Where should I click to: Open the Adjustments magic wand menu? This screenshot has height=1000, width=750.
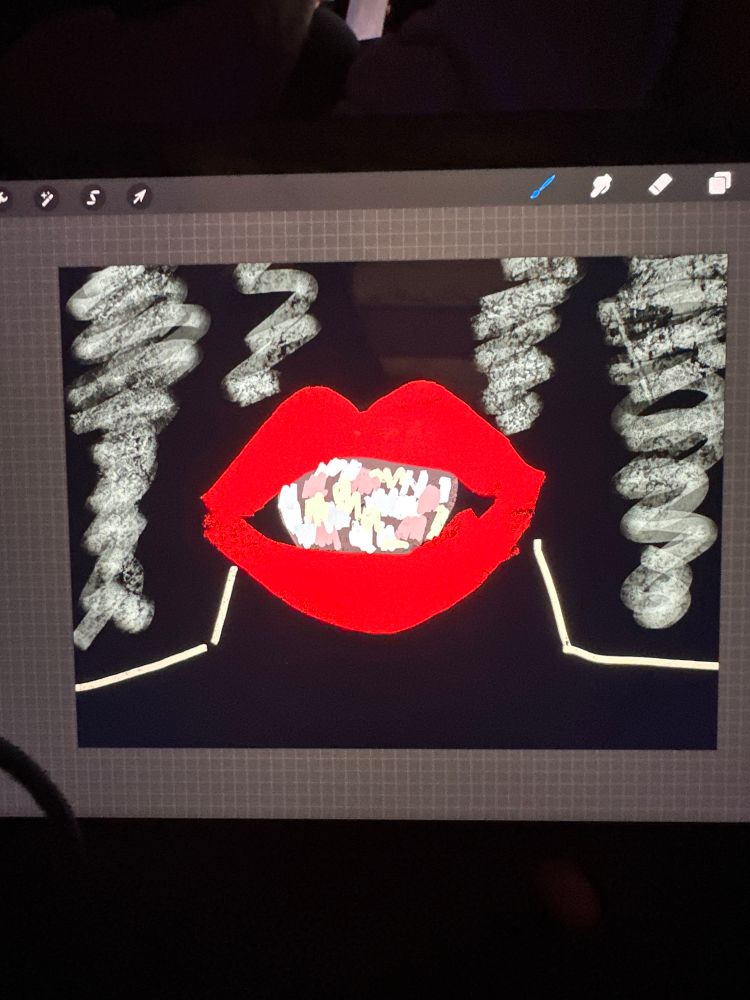tap(46, 198)
